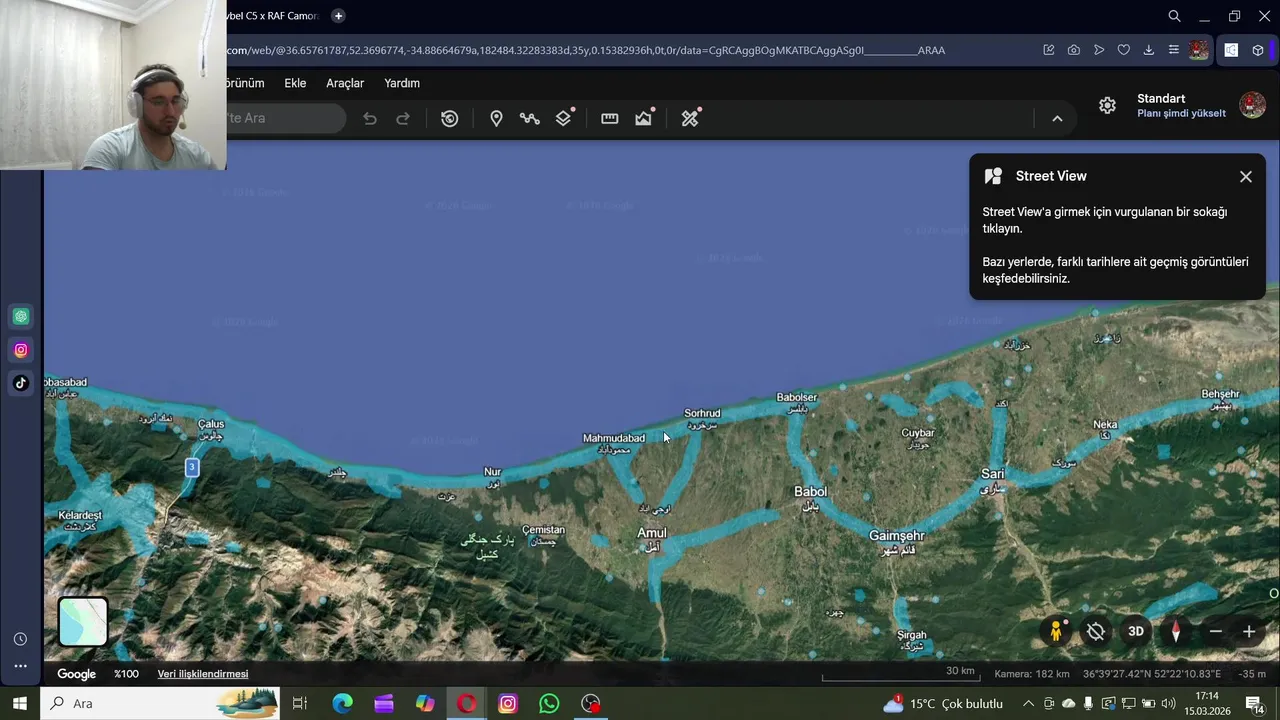The width and height of the screenshot is (1280, 720).
Task: Show hidden system tray icons
Action: (1028, 703)
